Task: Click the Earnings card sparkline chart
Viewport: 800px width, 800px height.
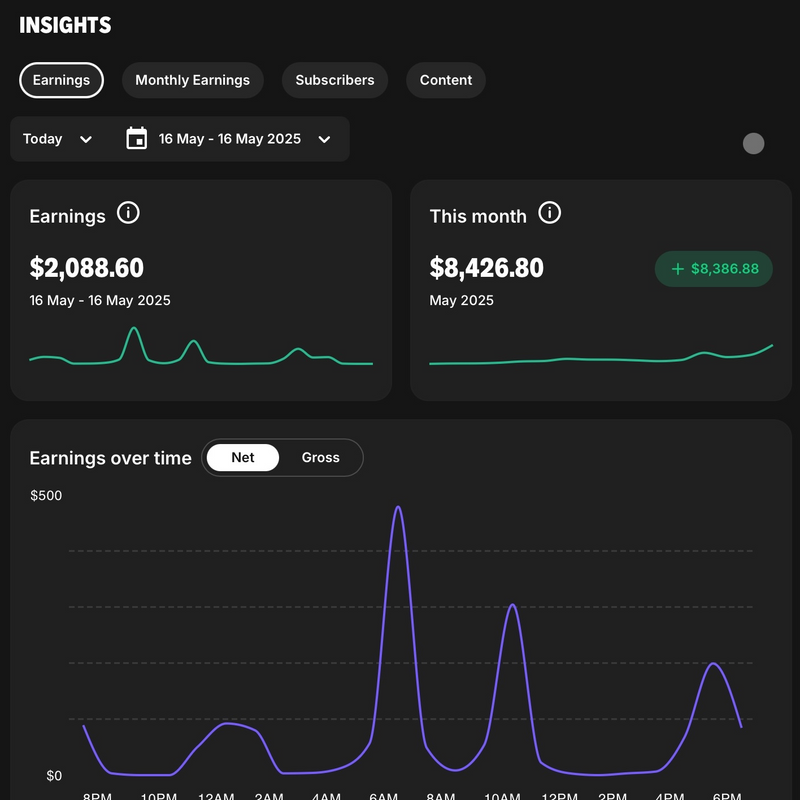Action: (200, 350)
